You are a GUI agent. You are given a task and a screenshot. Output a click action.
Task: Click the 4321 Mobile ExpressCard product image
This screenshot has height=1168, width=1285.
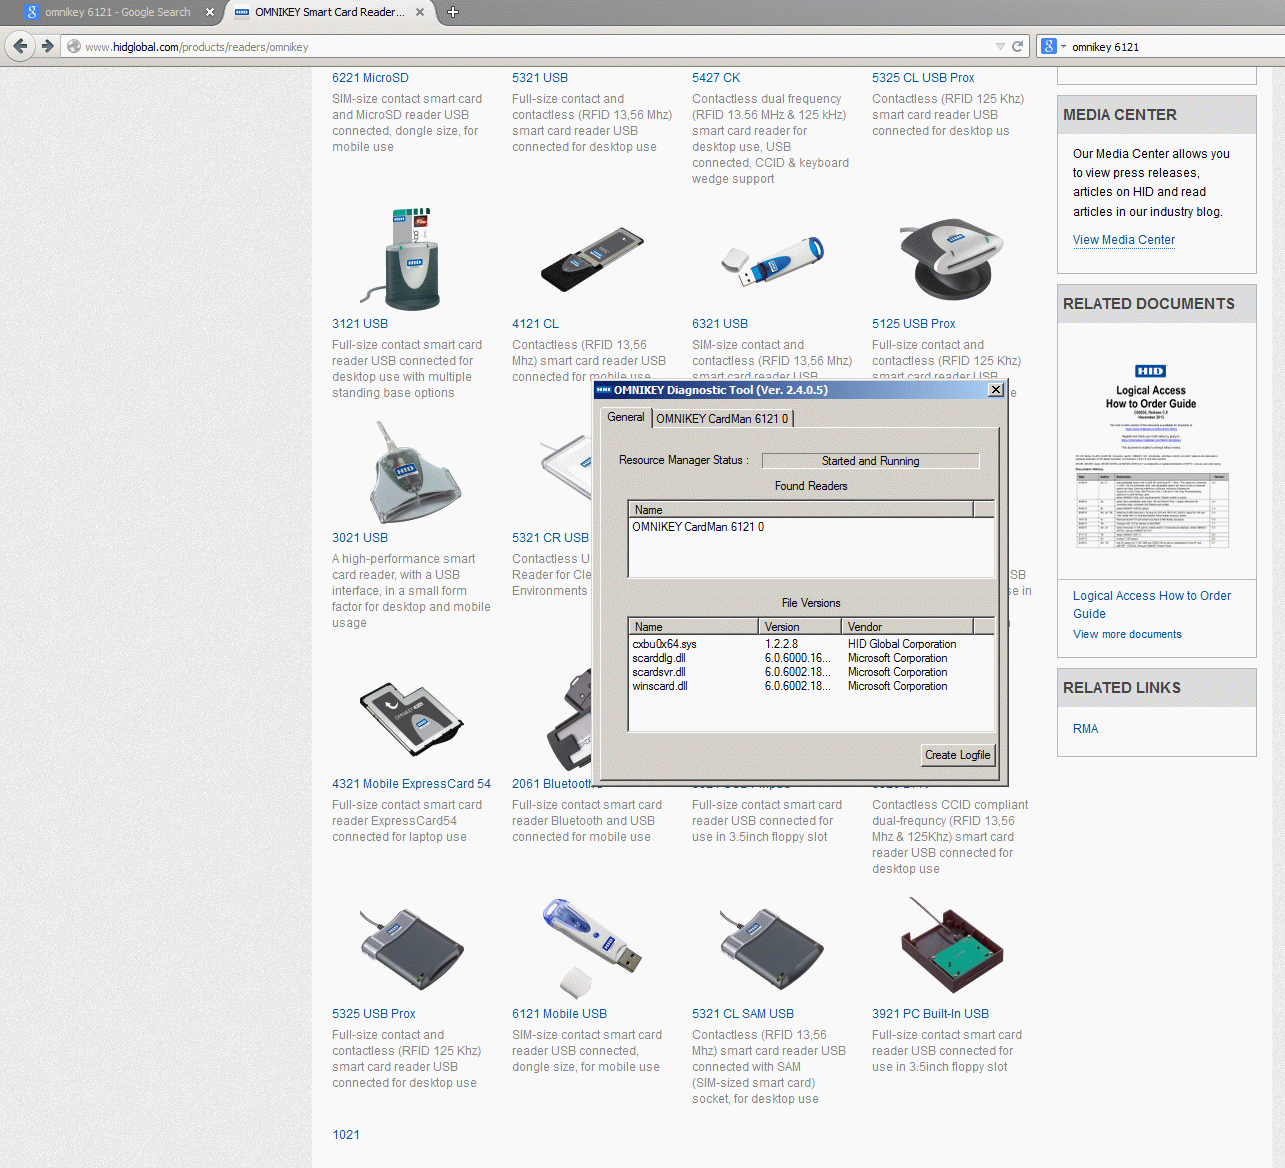coord(411,719)
